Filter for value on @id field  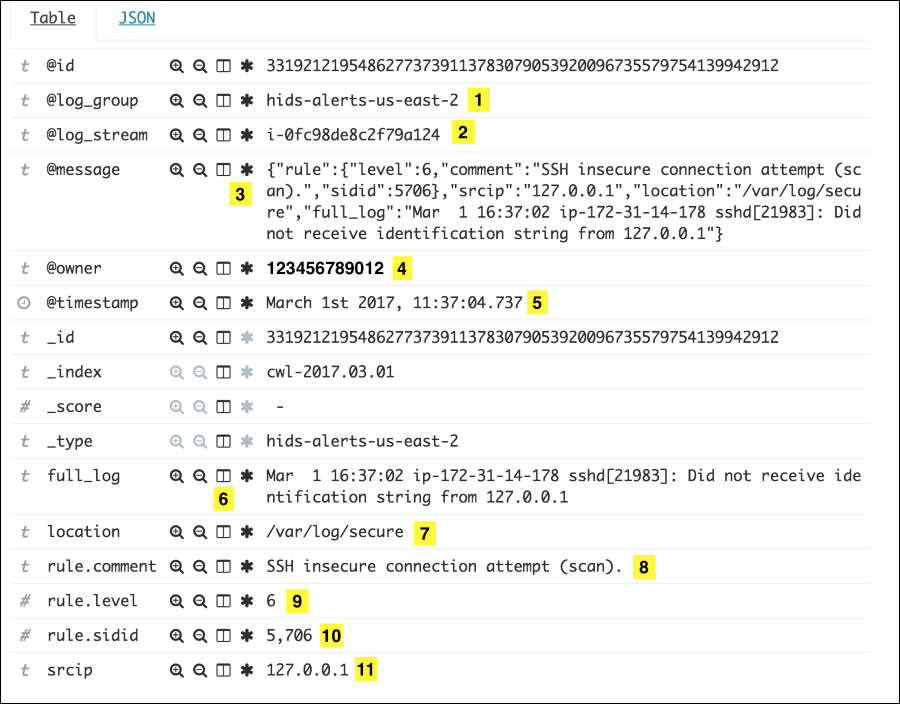(176, 66)
